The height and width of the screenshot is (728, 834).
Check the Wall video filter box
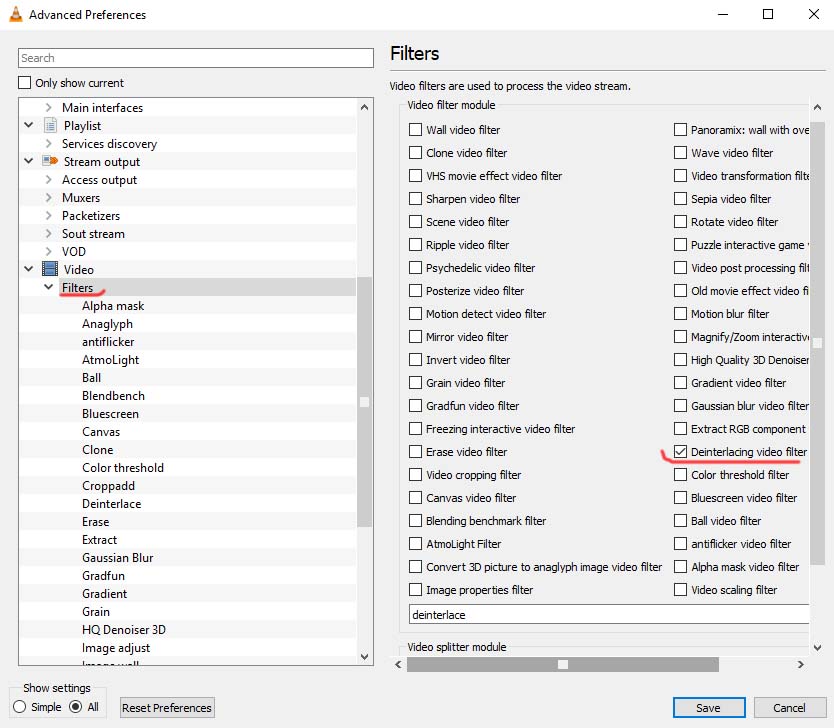click(415, 130)
